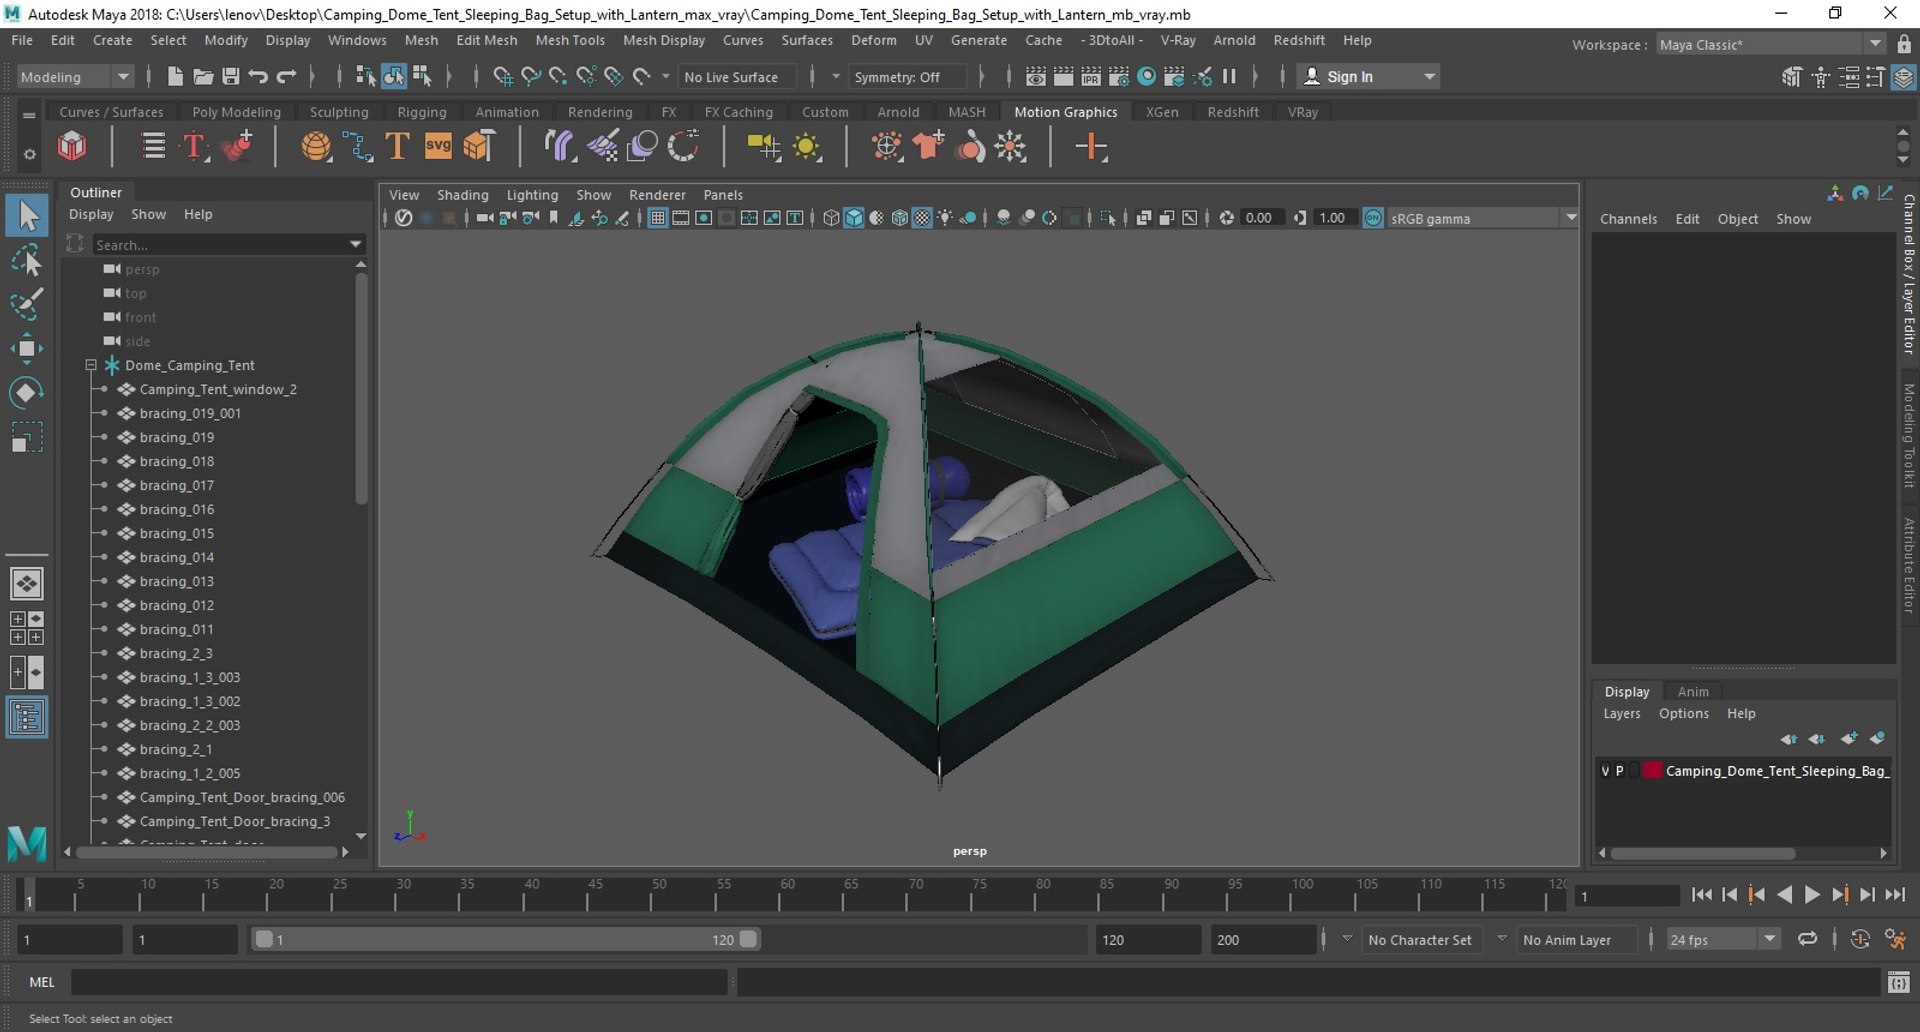This screenshot has height=1032, width=1920.
Task: Open the sRGB gamma color space dropdown
Action: [1483, 218]
